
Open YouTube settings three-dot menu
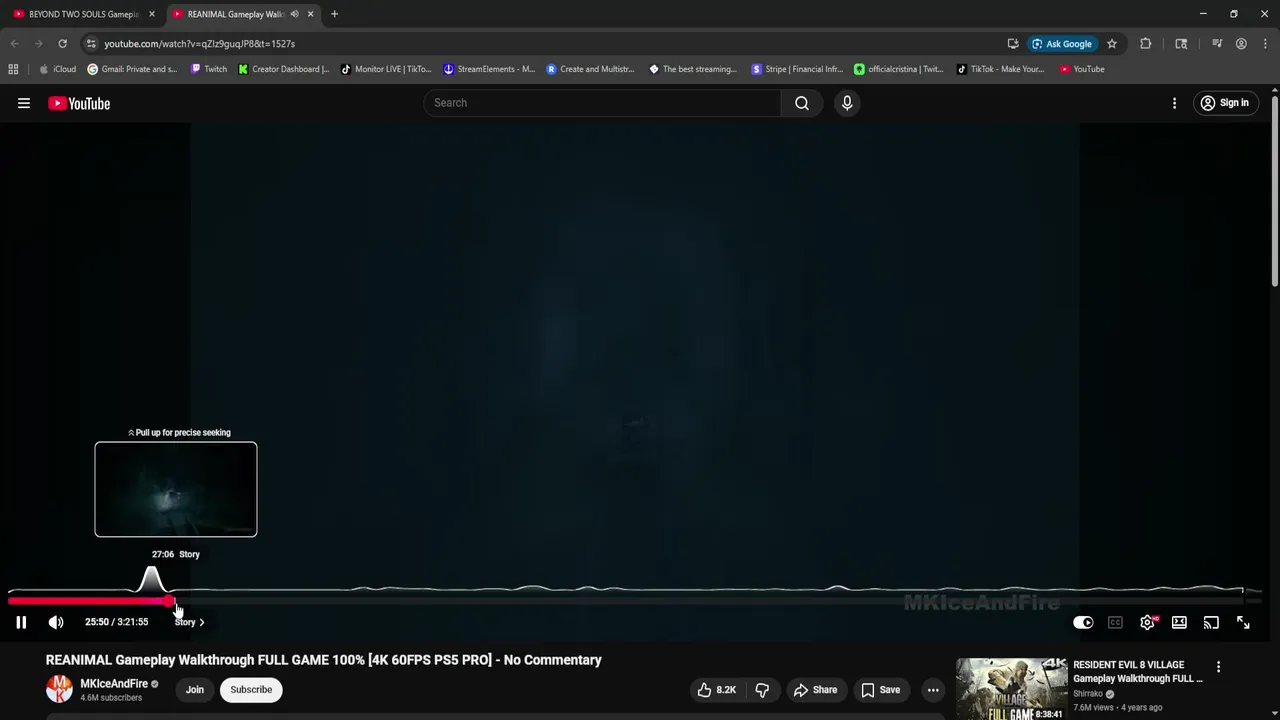[x=1174, y=103]
